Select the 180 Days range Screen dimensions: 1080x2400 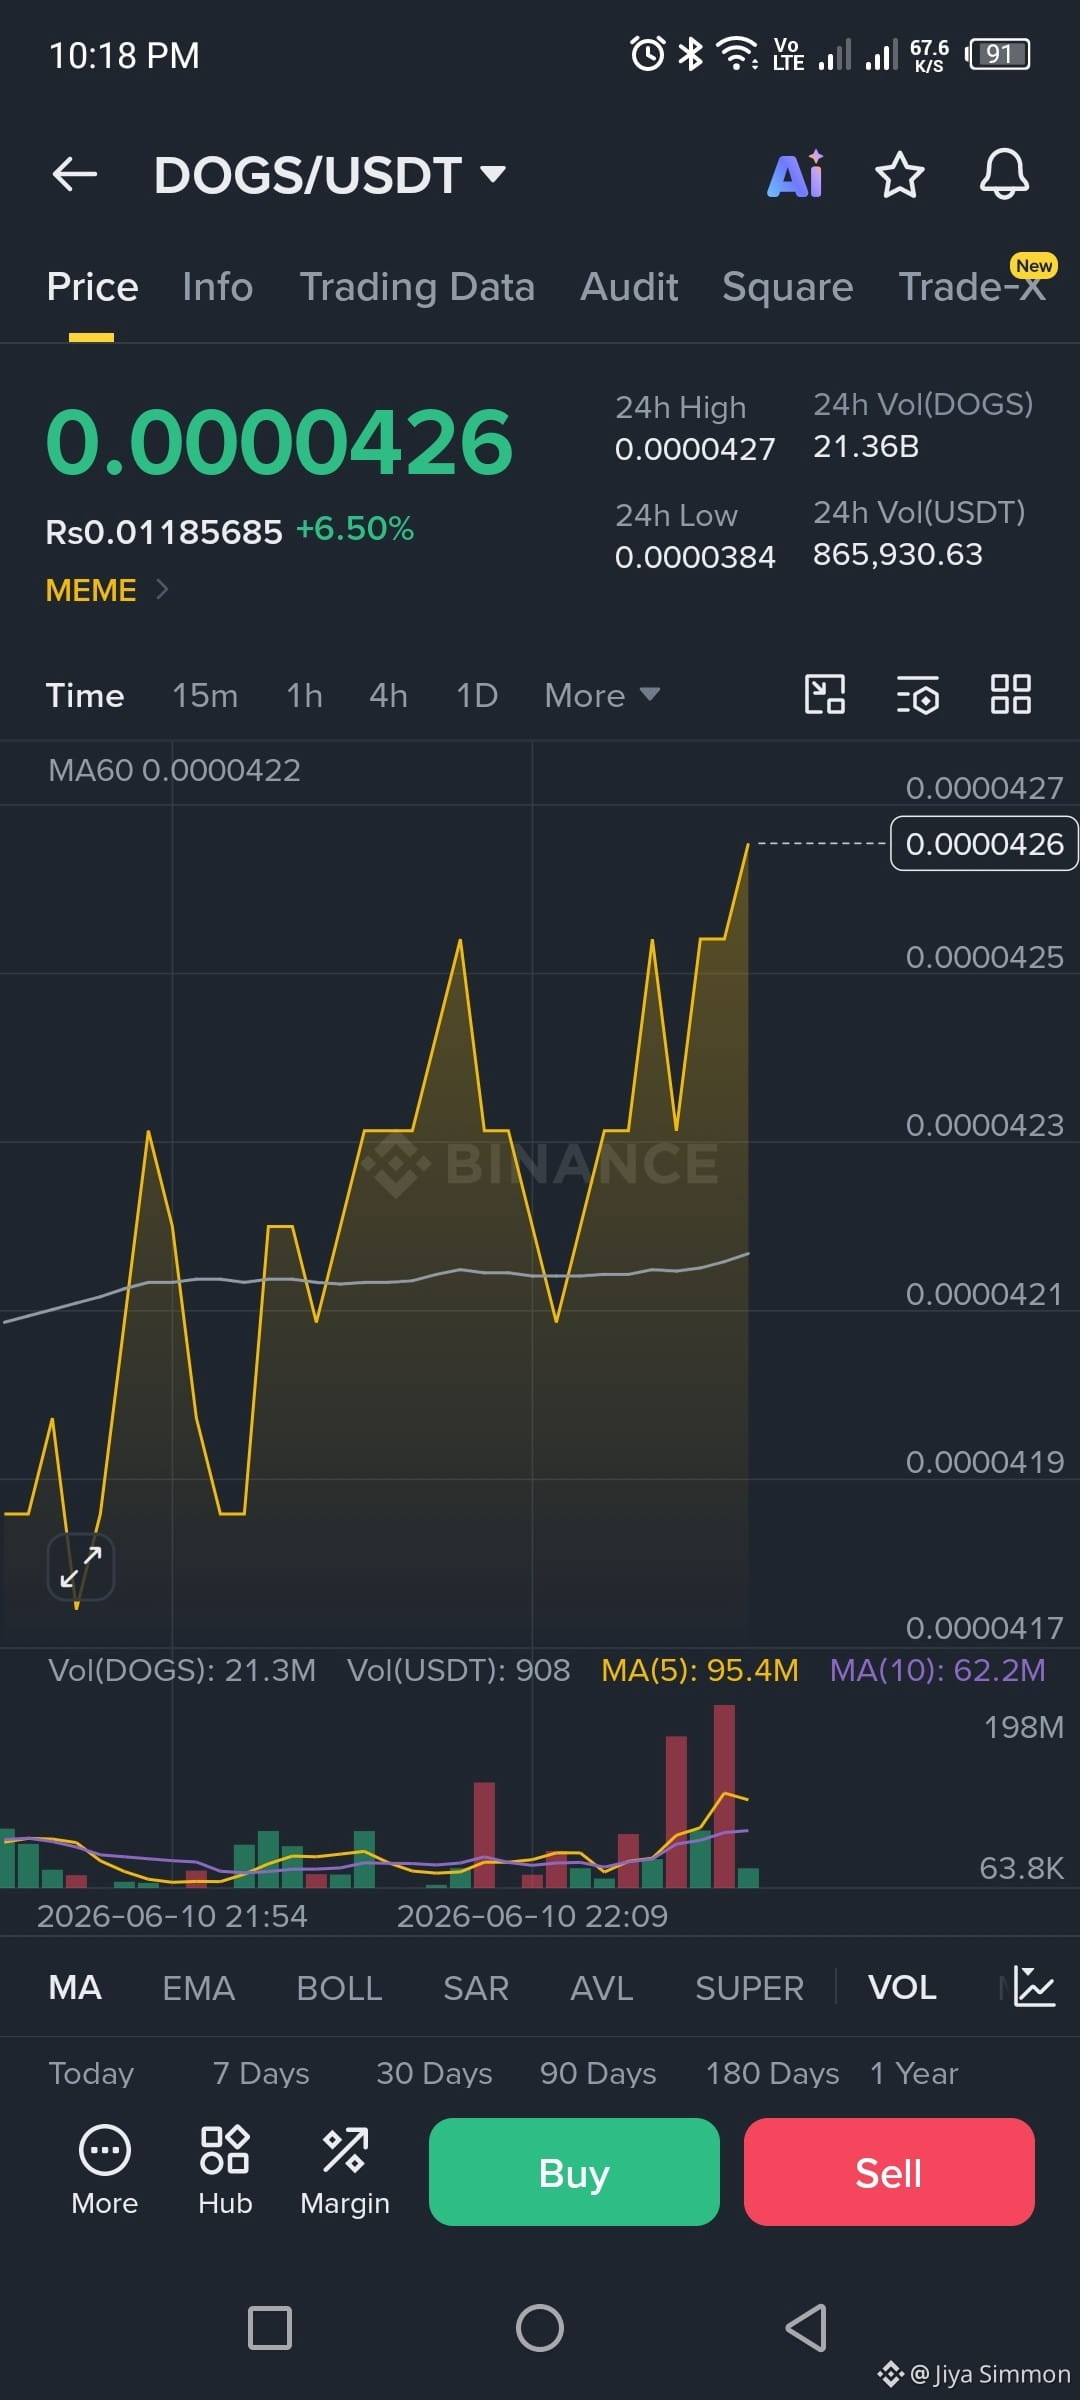pyautogui.click(x=772, y=2073)
